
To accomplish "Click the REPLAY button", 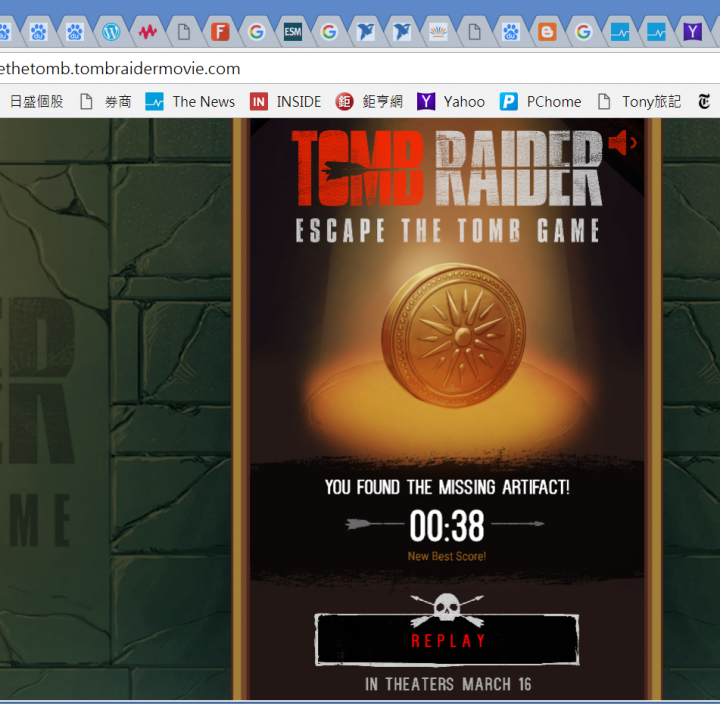I will (x=446, y=640).
